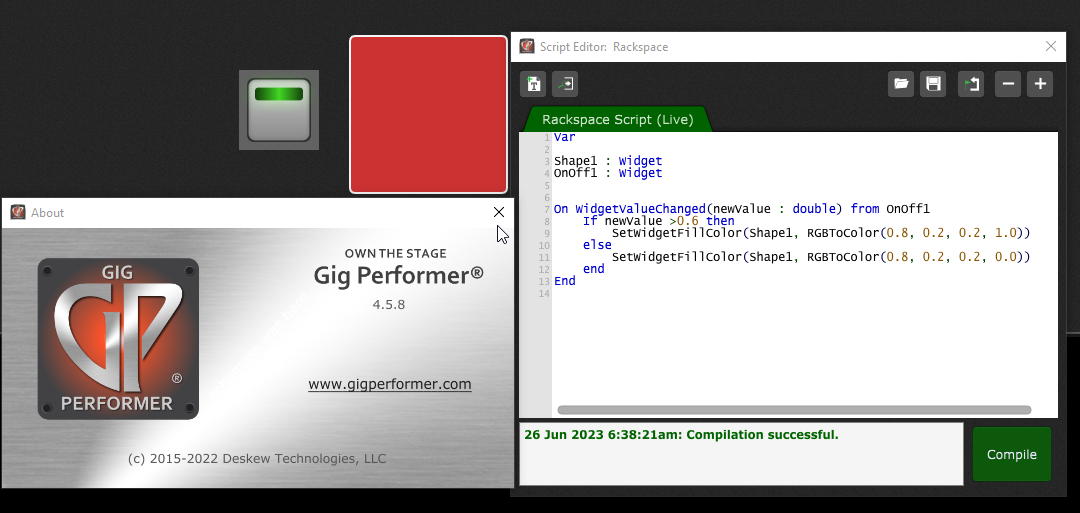Image resolution: width=1080 pixels, height=513 pixels.
Task: Select the Rackspace Script (Live) tab
Action: click(617, 119)
